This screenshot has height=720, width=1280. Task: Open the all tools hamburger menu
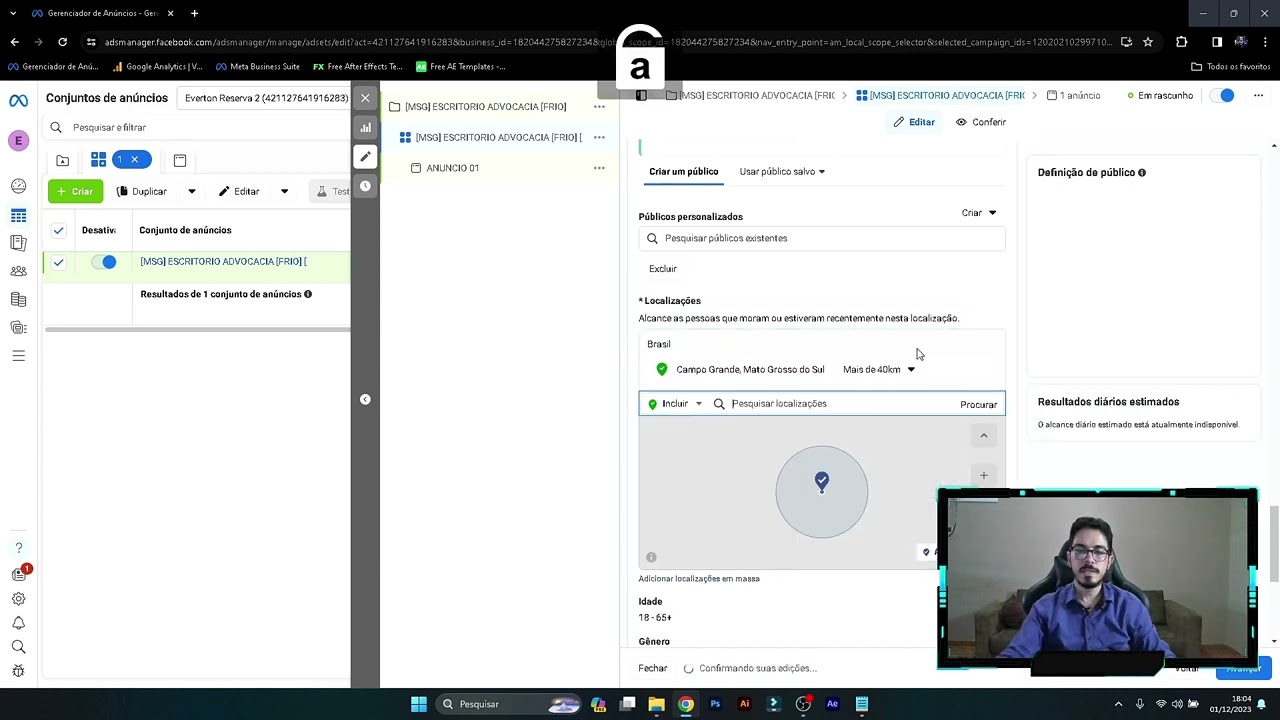pyautogui.click(x=18, y=355)
